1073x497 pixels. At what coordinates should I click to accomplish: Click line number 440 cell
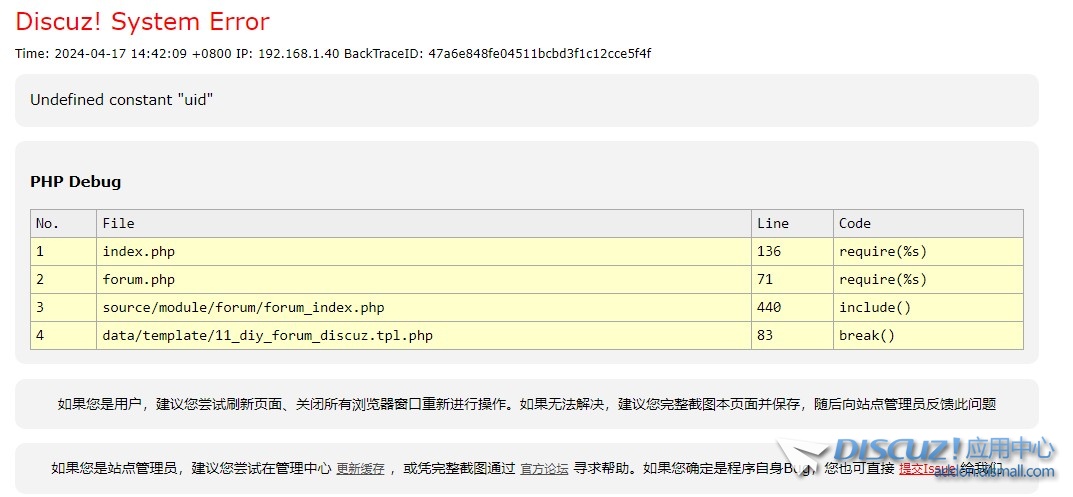coord(769,307)
